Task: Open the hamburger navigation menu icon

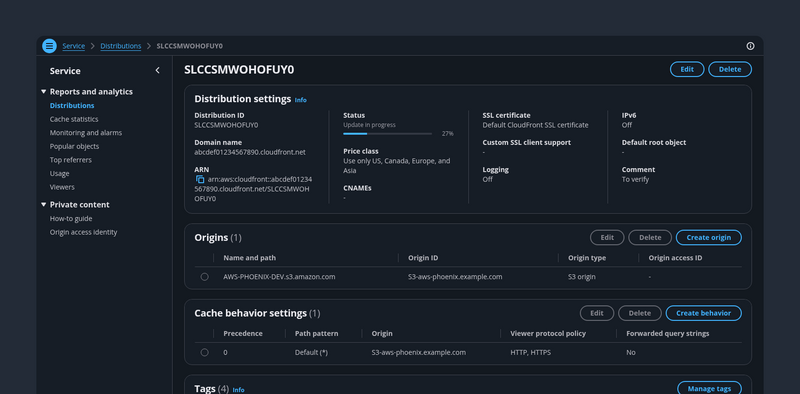Action: click(49, 46)
